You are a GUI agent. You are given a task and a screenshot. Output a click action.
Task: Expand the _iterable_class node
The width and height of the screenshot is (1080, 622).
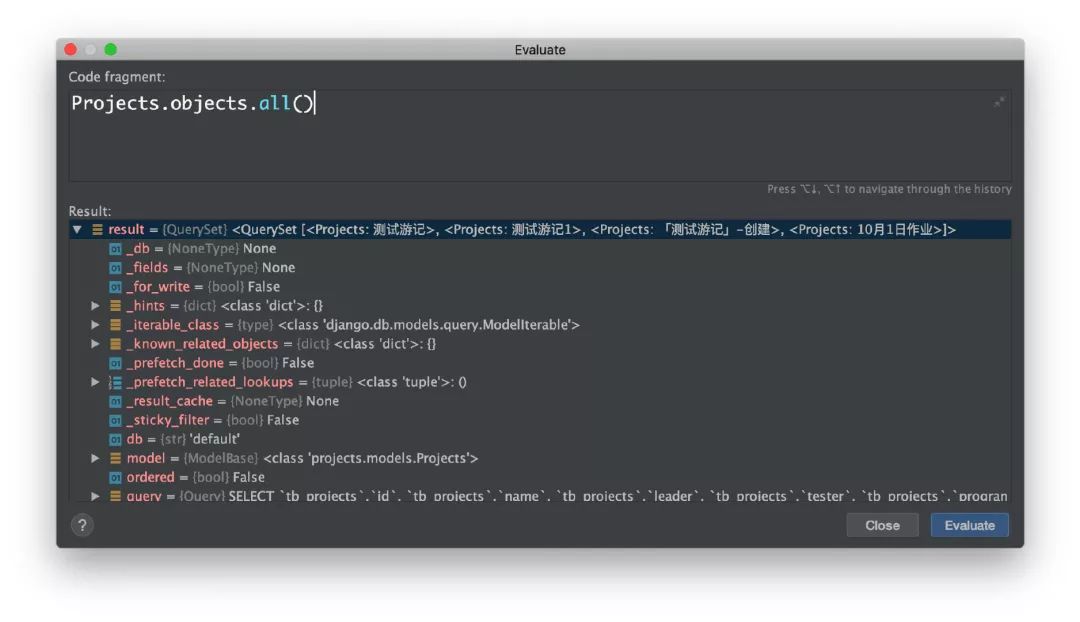coord(96,325)
